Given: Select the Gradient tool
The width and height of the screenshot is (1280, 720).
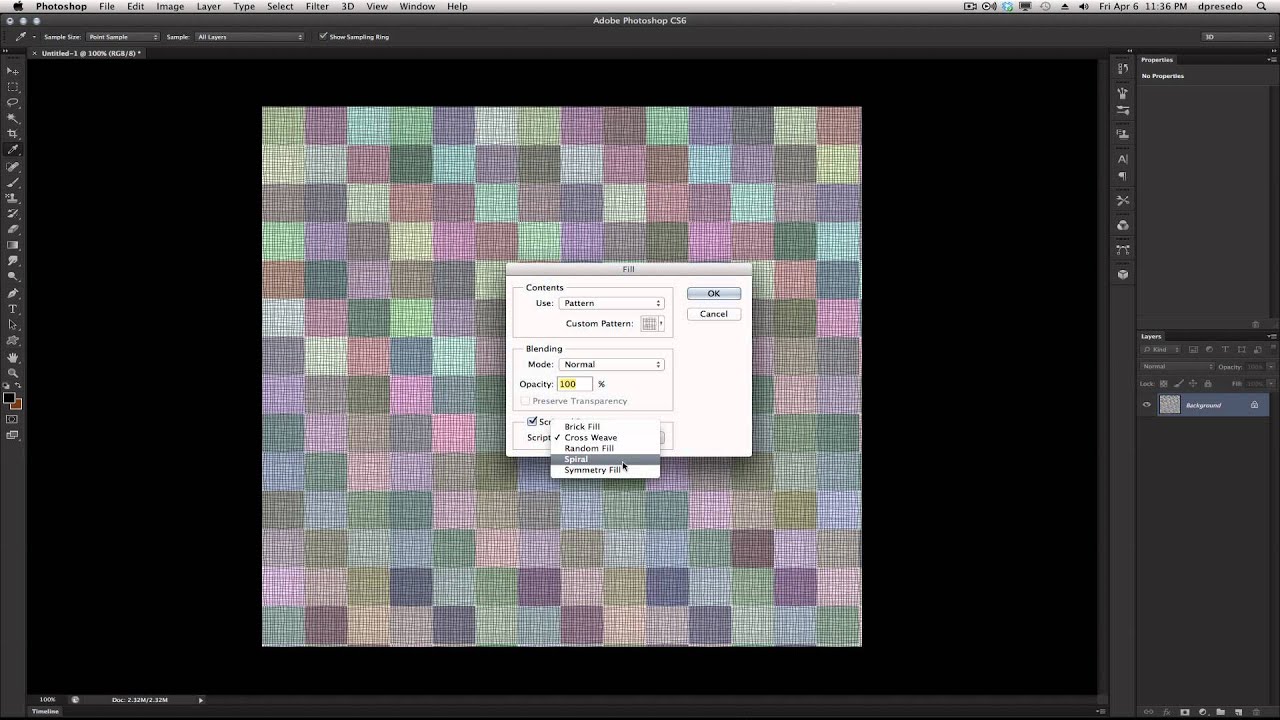Looking at the screenshot, I should 13,245.
